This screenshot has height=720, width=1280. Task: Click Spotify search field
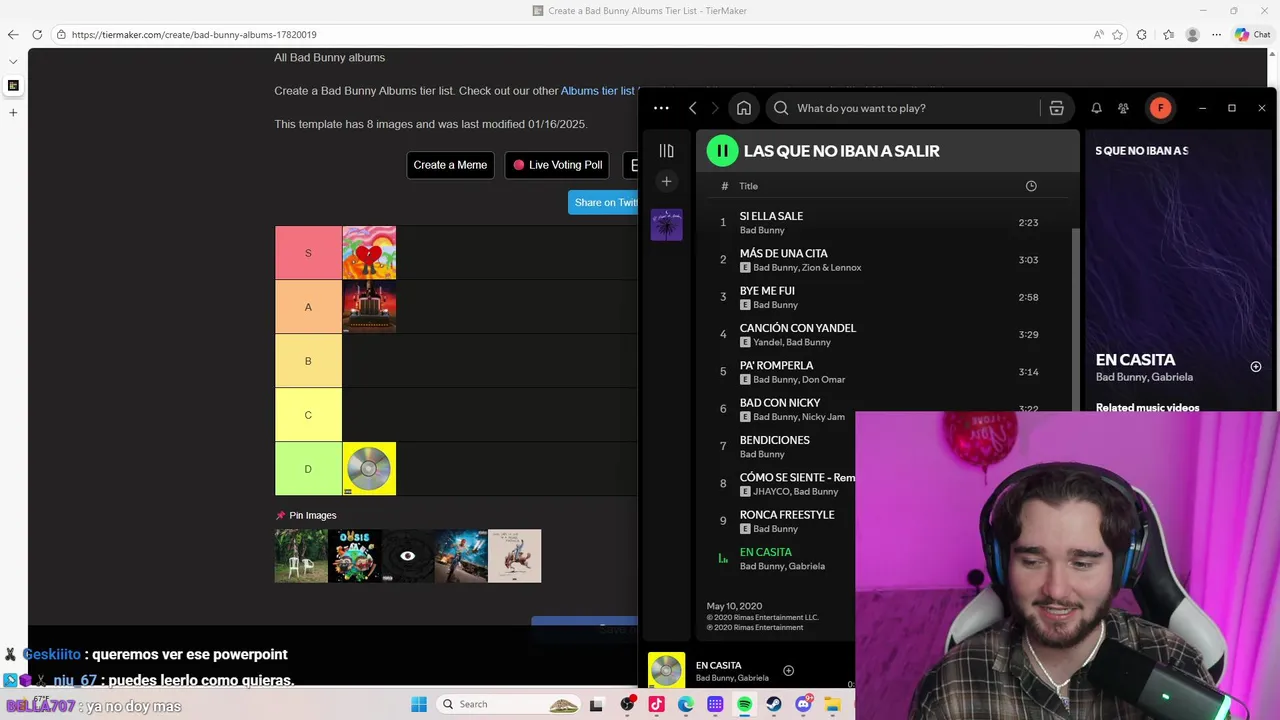[905, 108]
